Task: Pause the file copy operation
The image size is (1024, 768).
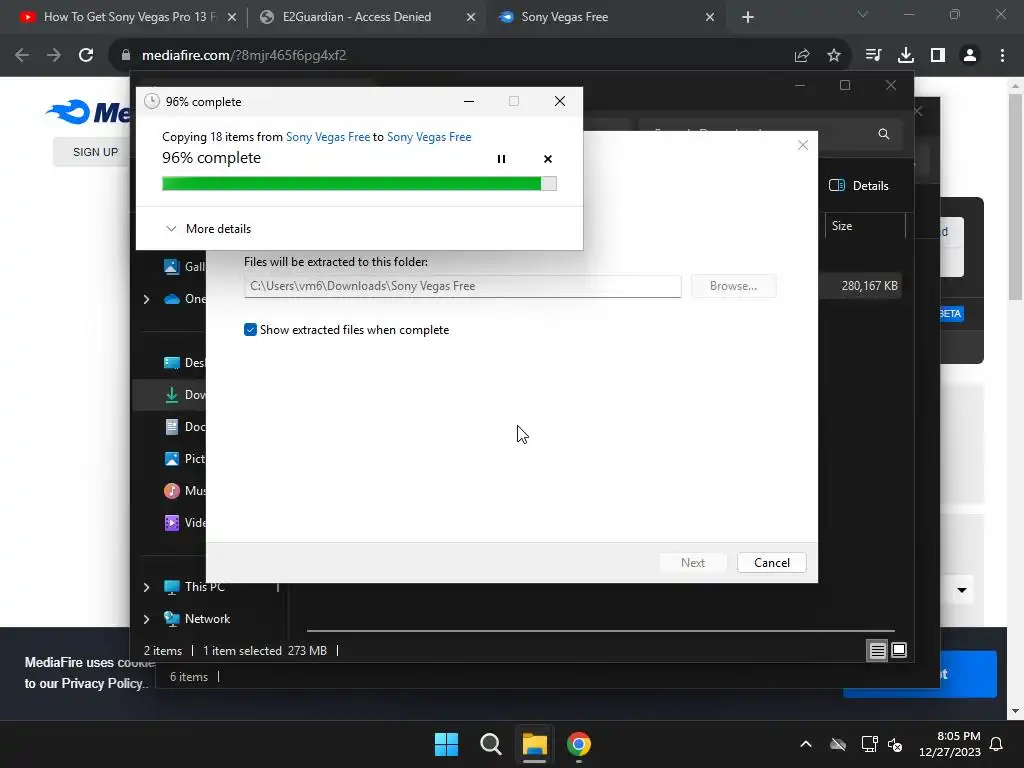Action: [501, 159]
